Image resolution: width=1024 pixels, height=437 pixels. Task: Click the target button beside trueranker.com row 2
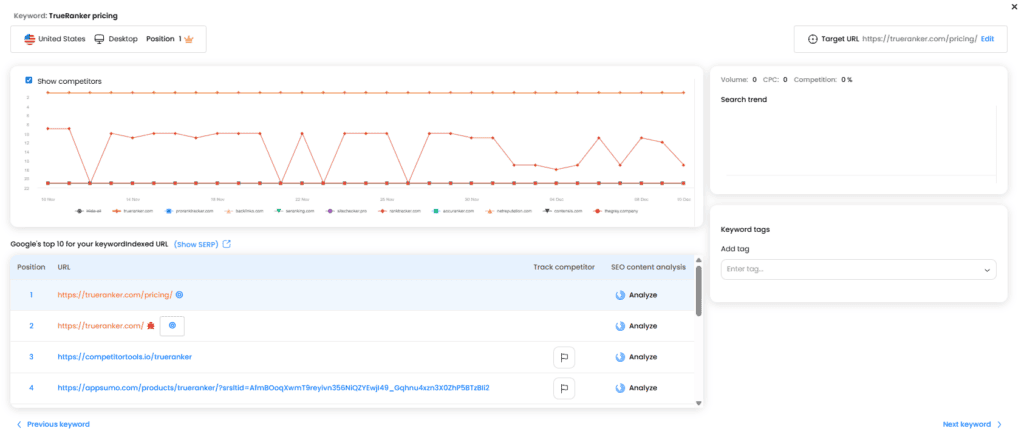click(x=172, y=326)
